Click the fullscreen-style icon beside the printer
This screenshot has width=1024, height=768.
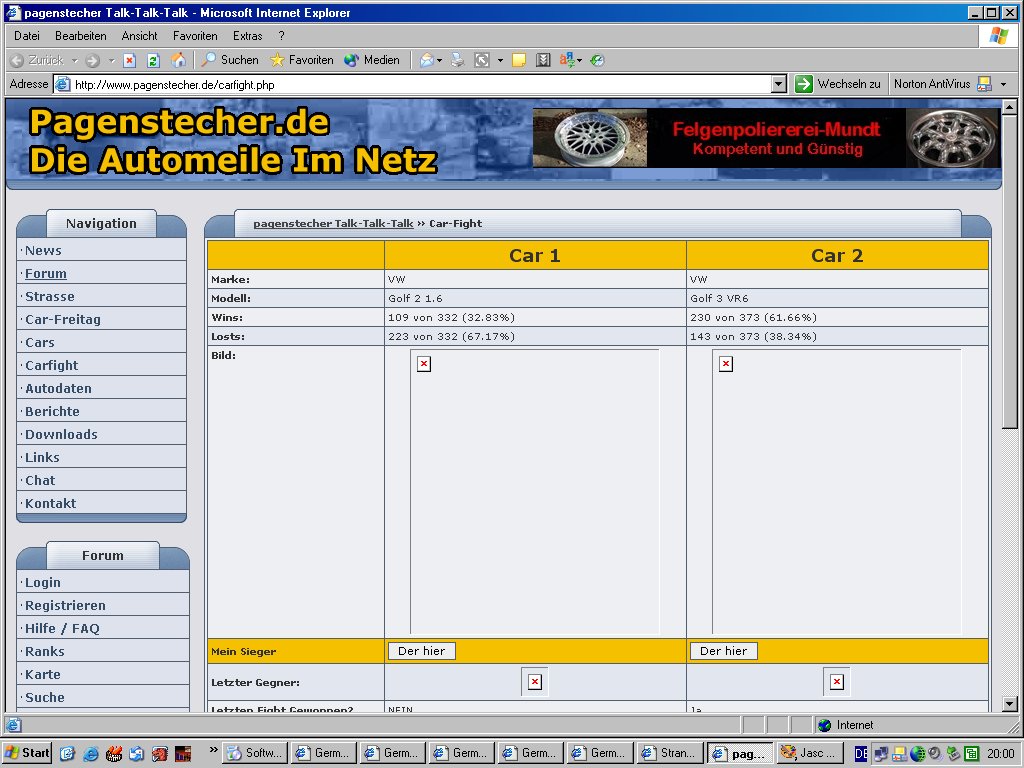[x=482, y=61]
